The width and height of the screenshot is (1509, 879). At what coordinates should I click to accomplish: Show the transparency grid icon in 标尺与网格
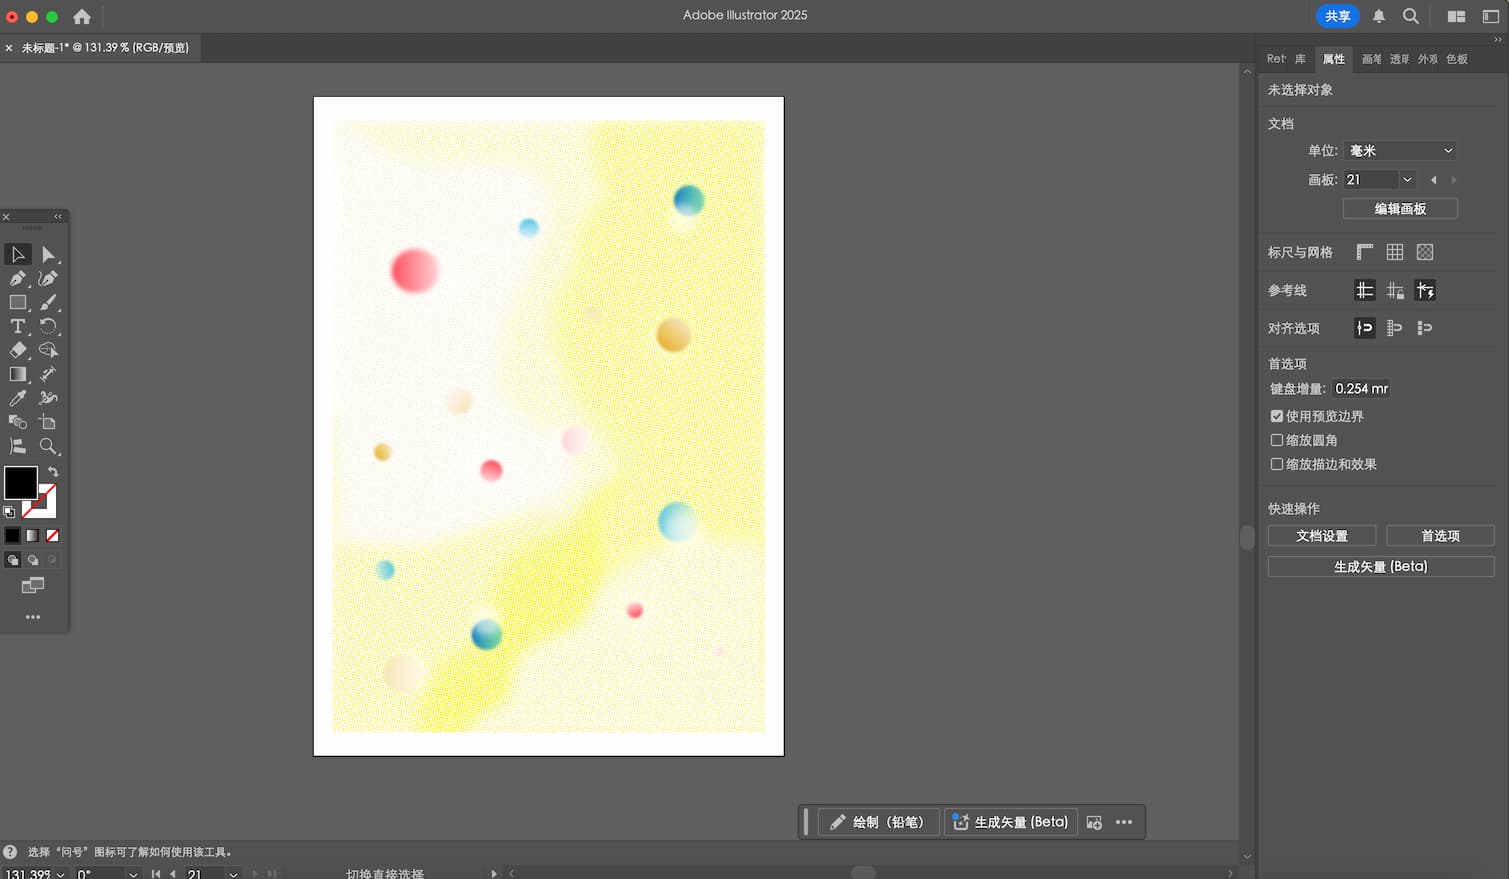click(1424, 251)
